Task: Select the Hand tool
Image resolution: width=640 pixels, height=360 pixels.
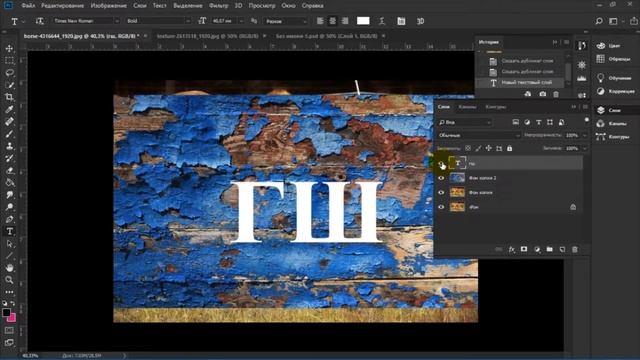Action: [x=9, y=268]
